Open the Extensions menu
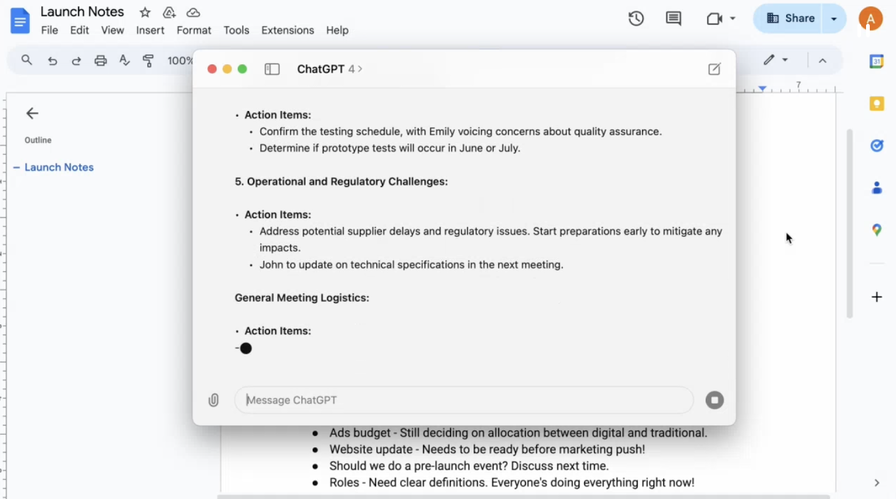 tap(287, 31)
